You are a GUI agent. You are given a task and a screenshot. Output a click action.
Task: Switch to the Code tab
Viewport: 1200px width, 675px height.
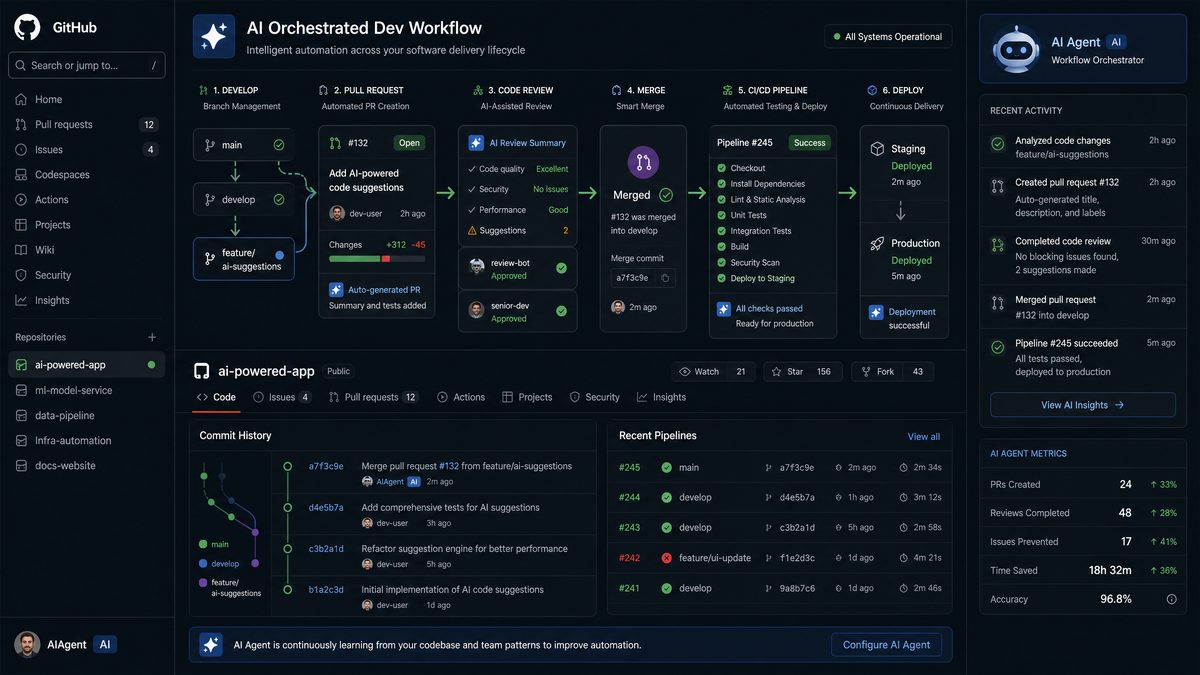pyautogui.click(x=217, y=397)
